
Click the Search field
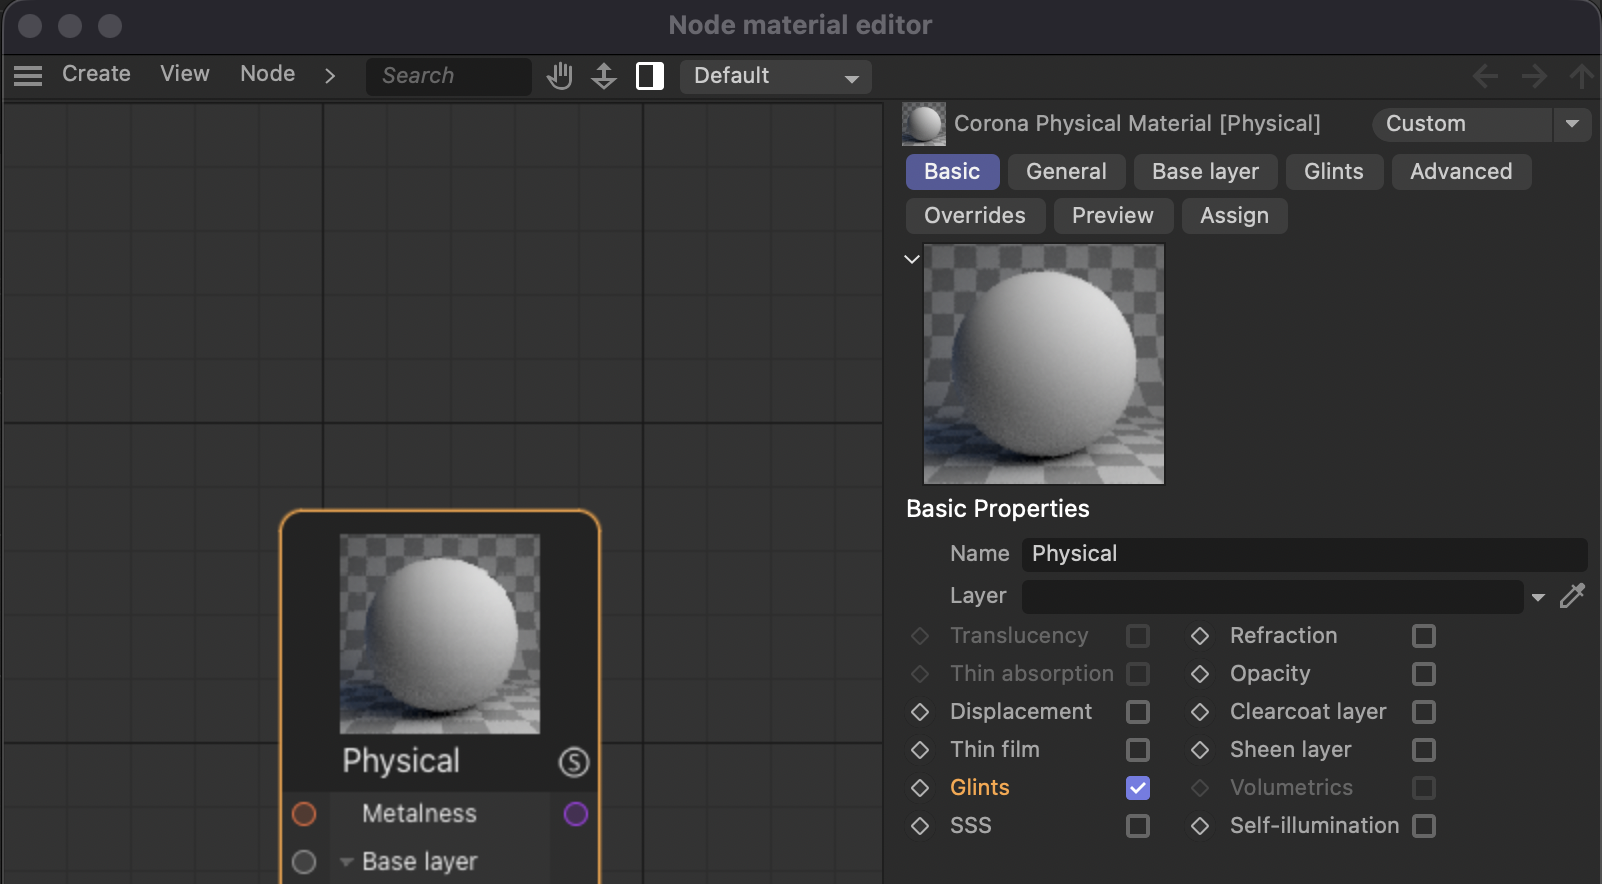pyautogui.click(x=449, y=76)
